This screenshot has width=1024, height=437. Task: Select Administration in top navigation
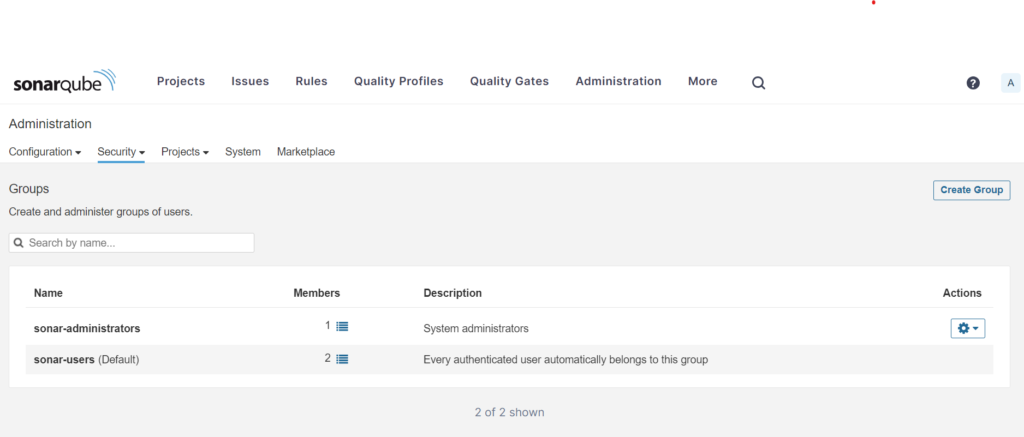tap(618, 82)
